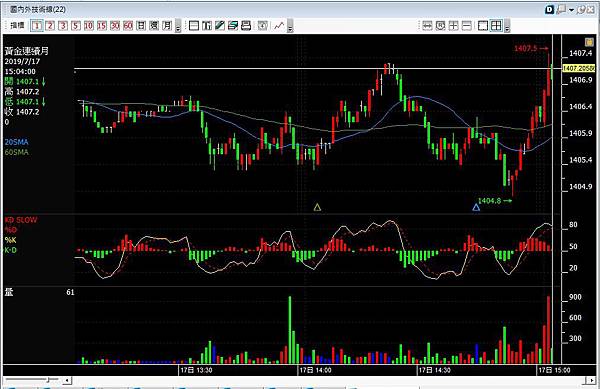The image size is (600, 389).
Task: Switch to daily (日) chart period
Action: 141,26
